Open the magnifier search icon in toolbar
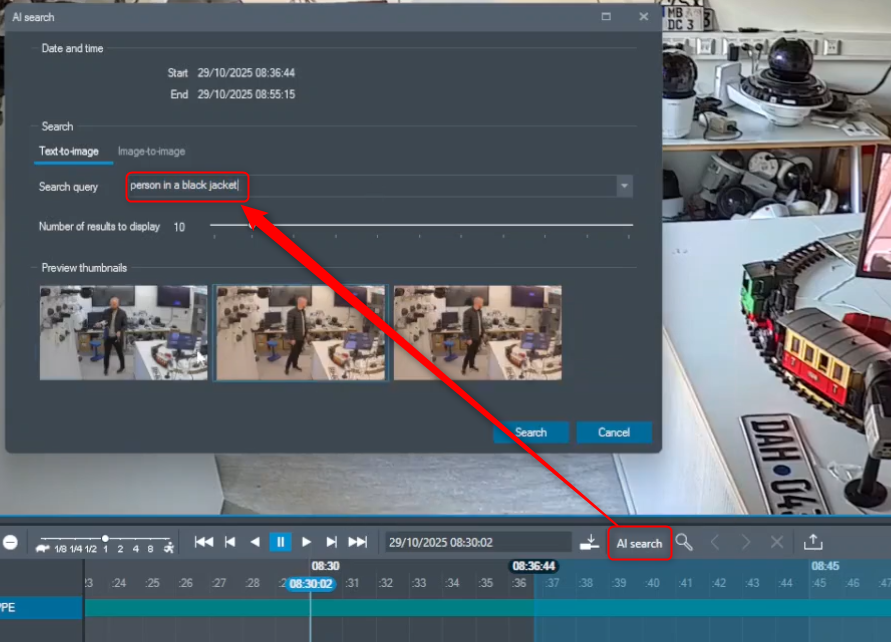 pos(684,542)
